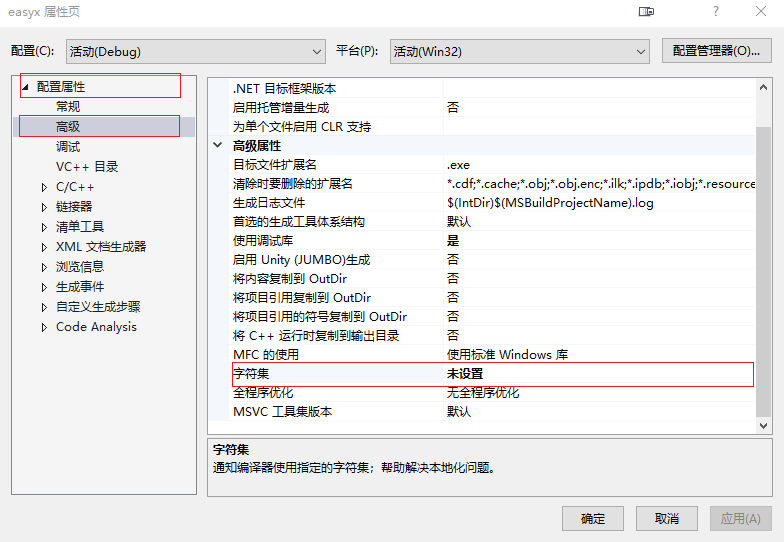Click the title bar feedback icon

646,11
